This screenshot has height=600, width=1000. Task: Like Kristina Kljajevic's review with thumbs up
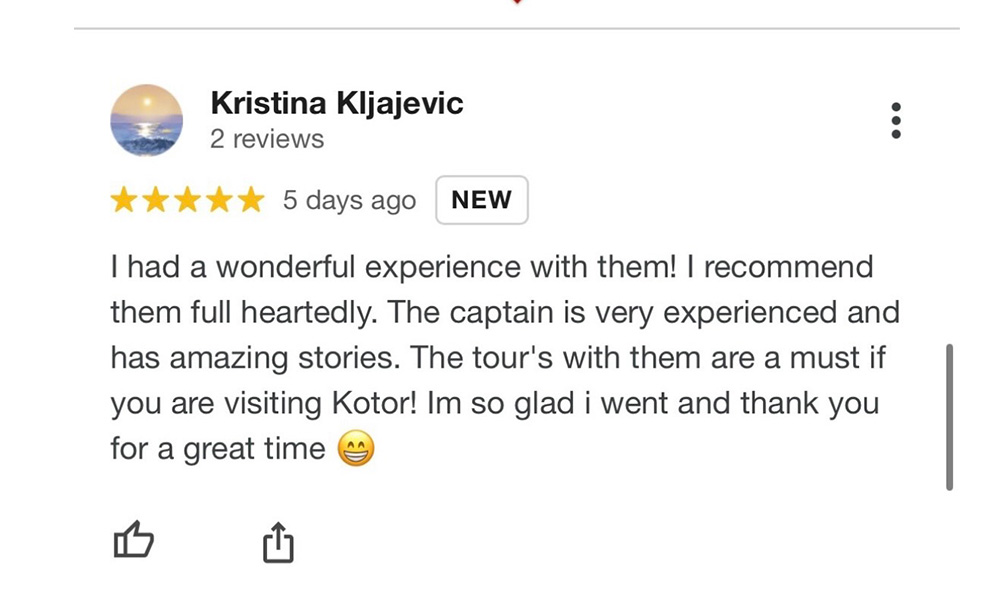[x=133, y=543]
